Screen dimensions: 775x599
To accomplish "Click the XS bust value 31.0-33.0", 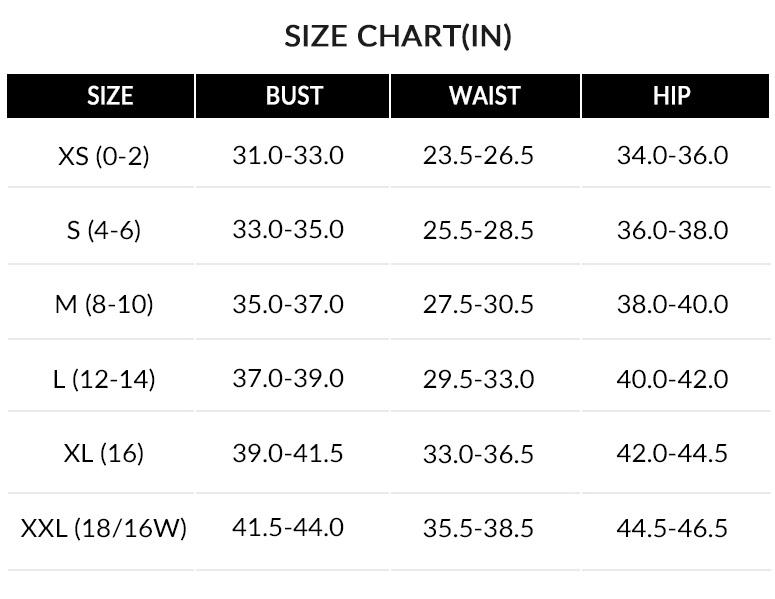I will tap(288, 156).
